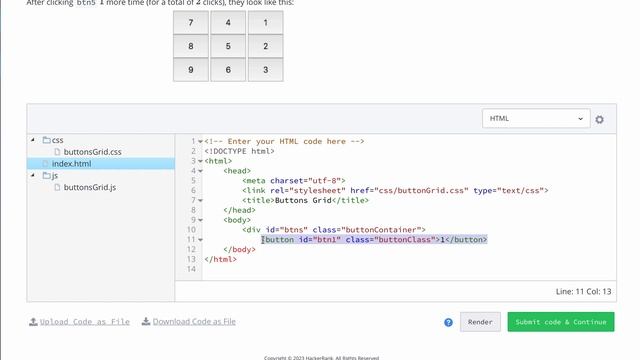Select index.html in file tree
This screenshot has height=360, width=640.
point(71,164)
